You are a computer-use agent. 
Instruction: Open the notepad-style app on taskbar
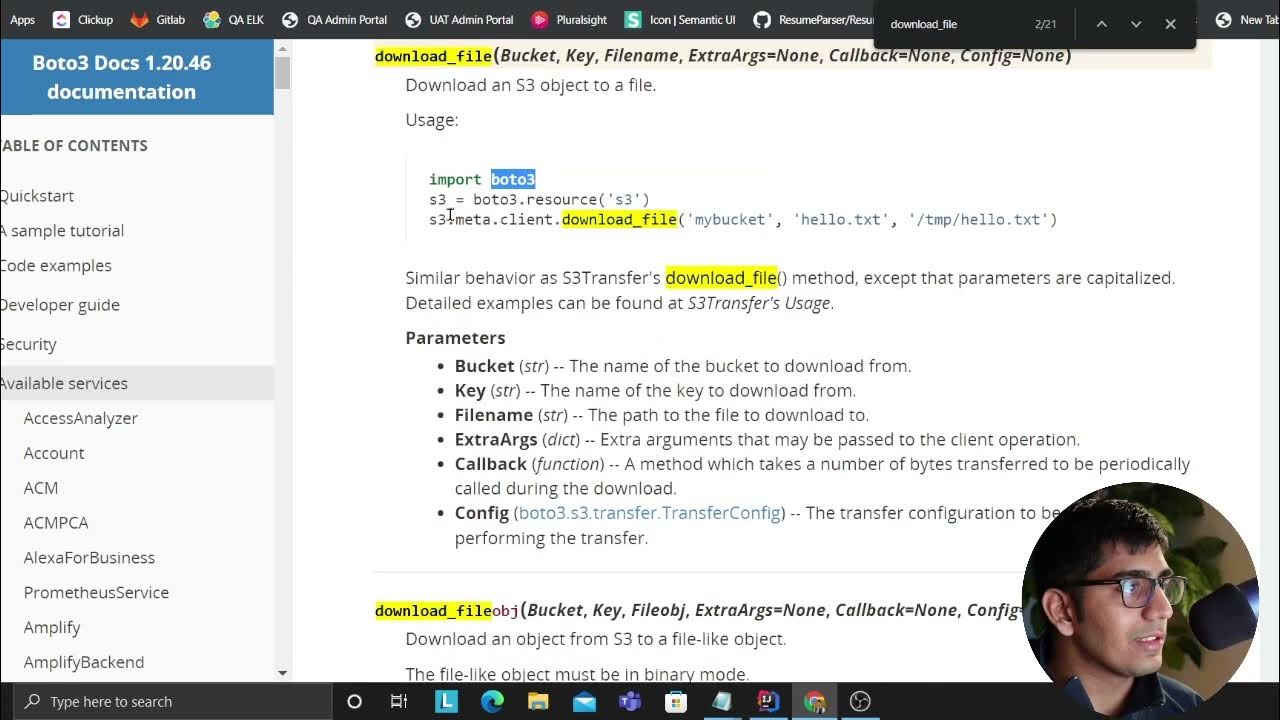tap(722, 702)
